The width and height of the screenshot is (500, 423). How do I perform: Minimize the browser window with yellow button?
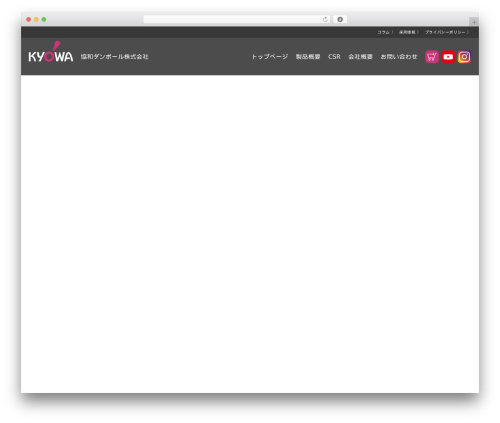point(36,19)
